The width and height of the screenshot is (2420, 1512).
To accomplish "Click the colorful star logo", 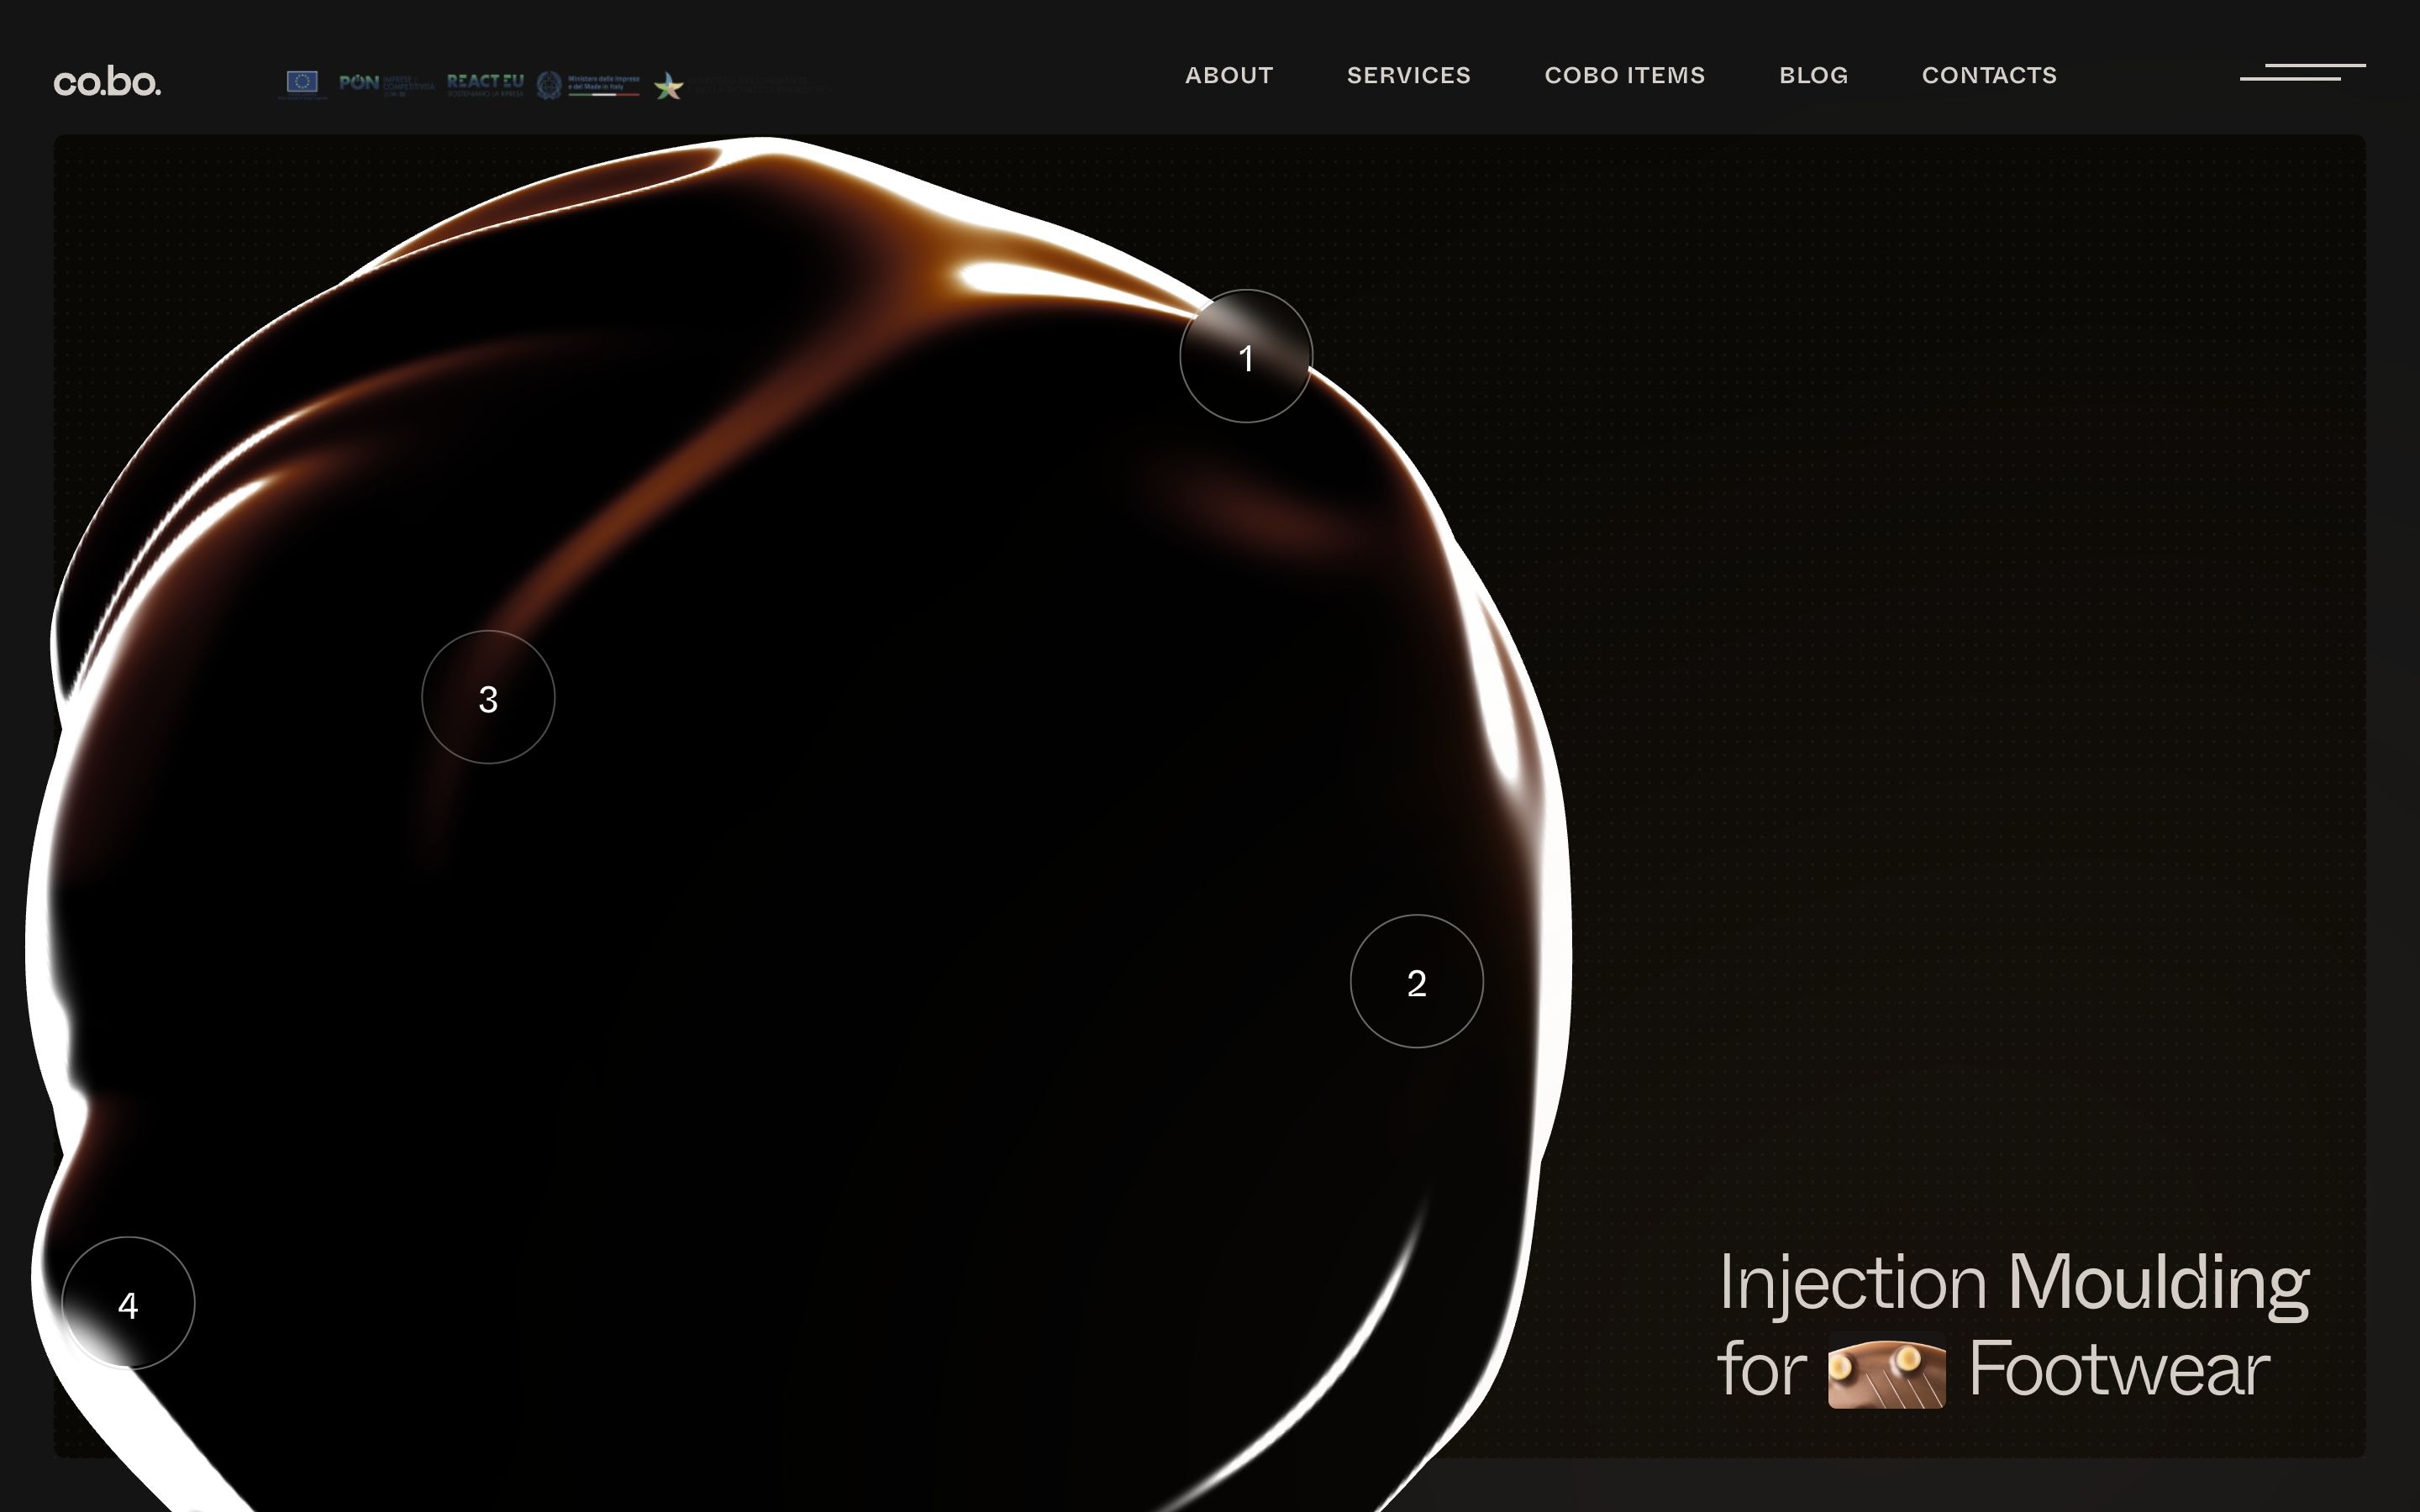I will click(x=669, y=87).
